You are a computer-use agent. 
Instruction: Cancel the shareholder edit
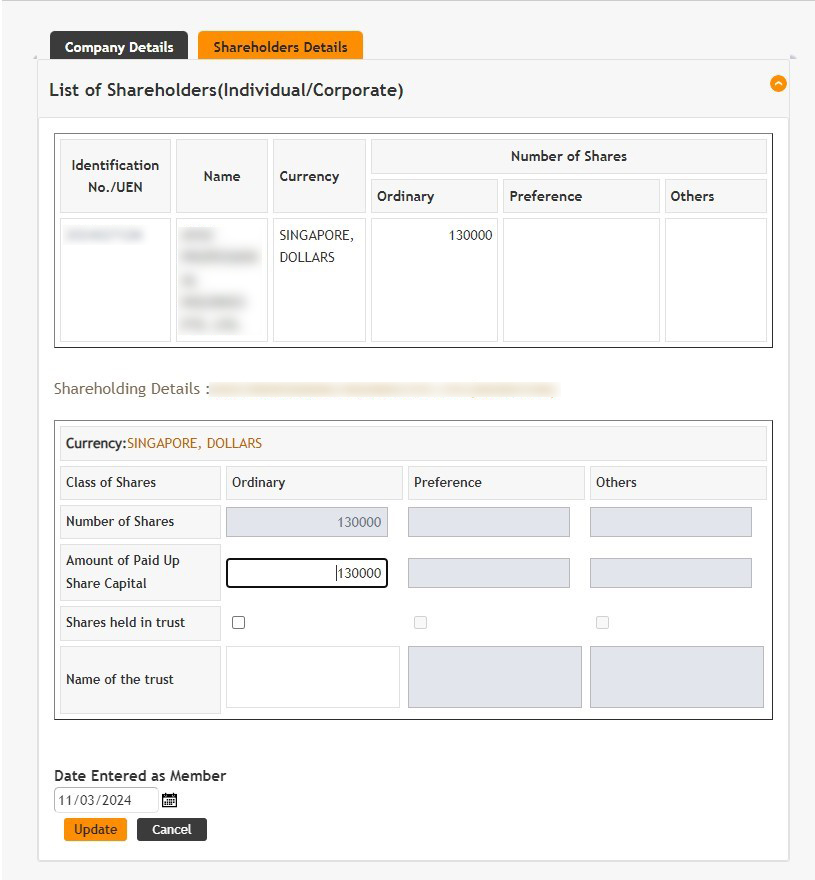coord(171,829)
